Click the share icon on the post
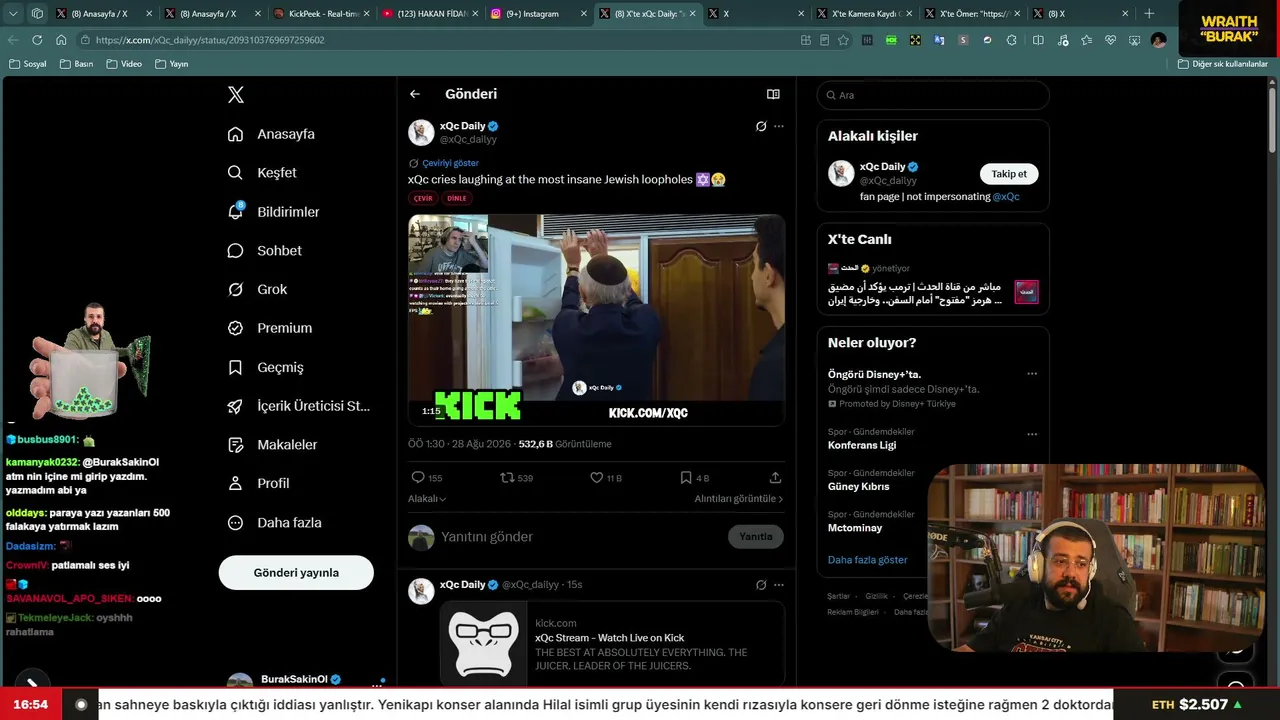Screen dimensions: 1280x720 pyautogui.click(x=775, y=478)
